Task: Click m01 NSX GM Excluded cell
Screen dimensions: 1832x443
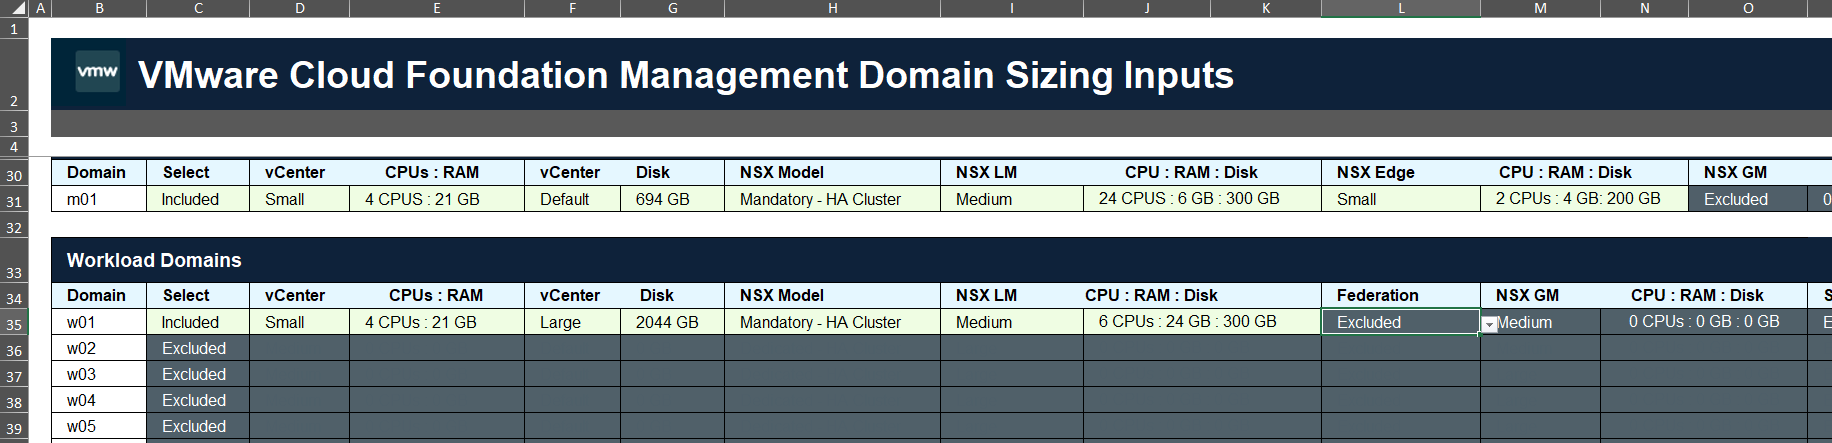Action: coord(1748,199)
